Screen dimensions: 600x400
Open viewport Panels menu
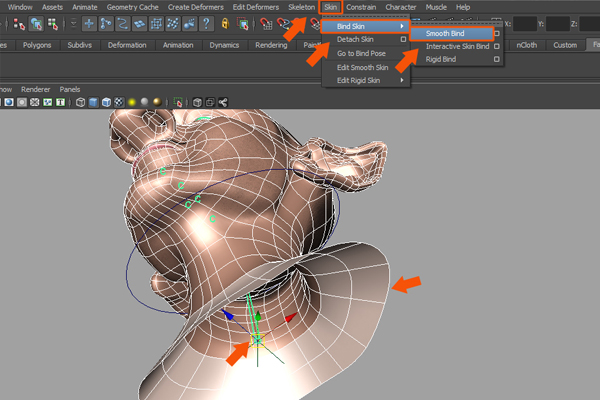click(x=70, y=89)
